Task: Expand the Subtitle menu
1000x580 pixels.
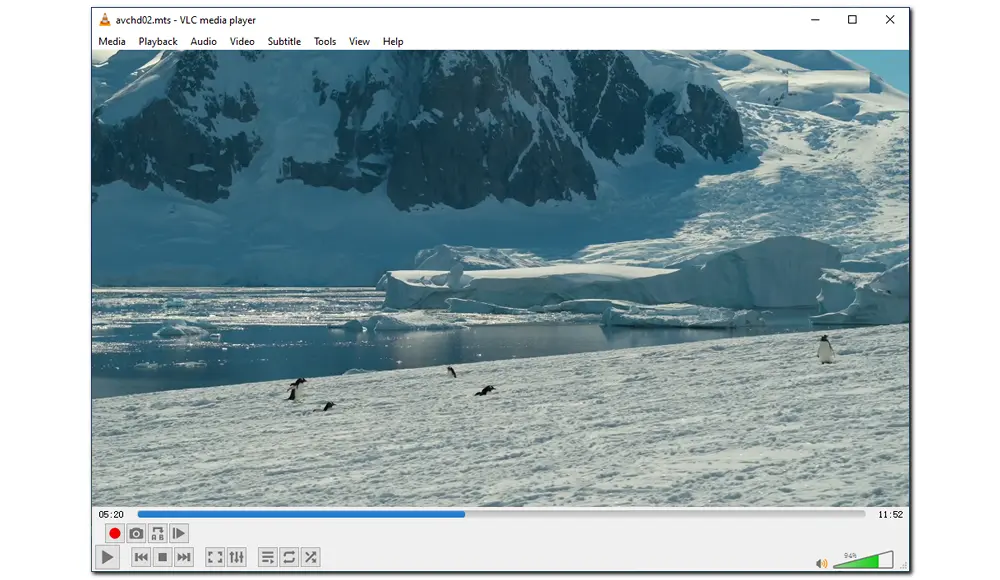Action: click(x=284, y=41)
